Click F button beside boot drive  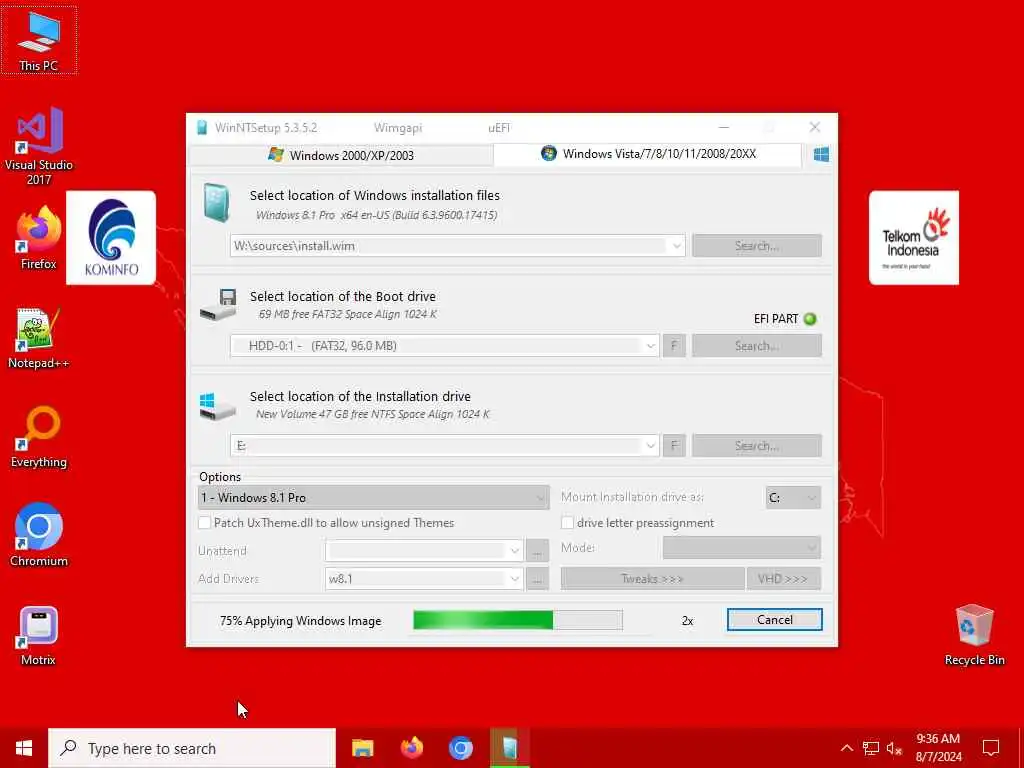coord(674,345)
